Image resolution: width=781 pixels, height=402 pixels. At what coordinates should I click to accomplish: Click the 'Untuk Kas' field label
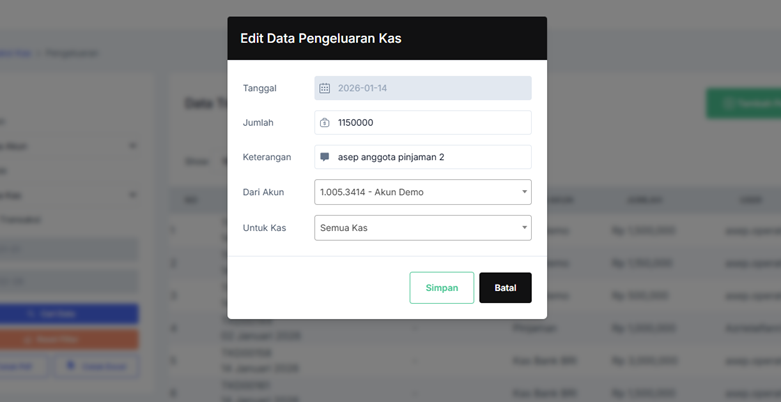[264, 228]
